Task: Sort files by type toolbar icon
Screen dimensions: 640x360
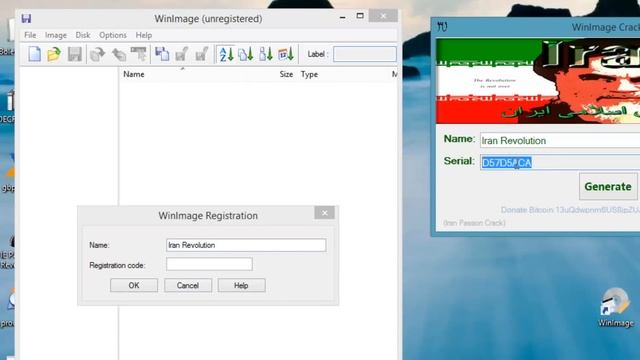Action: tap(246, 54)
